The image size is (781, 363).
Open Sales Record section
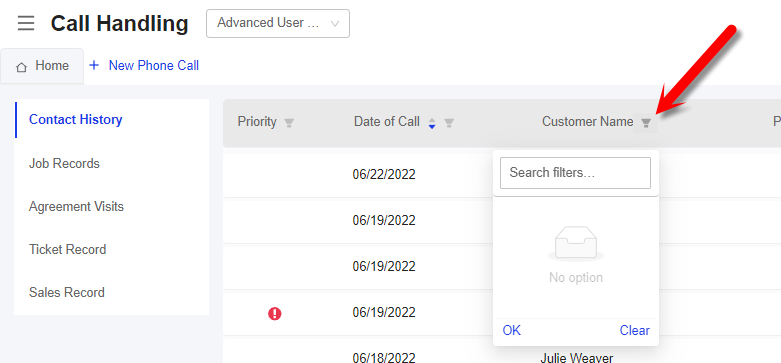[67, 292]
